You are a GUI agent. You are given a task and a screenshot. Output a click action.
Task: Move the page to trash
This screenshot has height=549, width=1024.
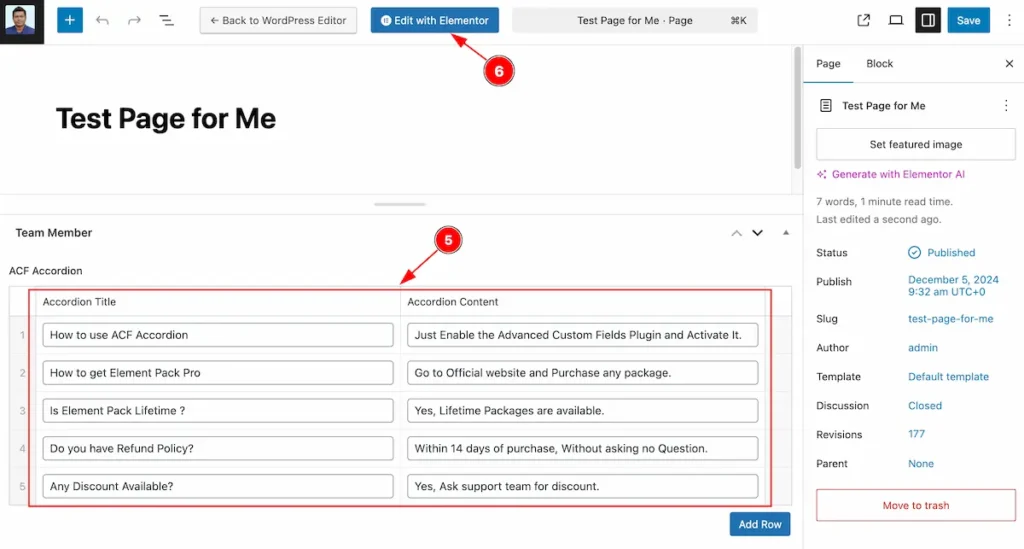click(916, 505)
